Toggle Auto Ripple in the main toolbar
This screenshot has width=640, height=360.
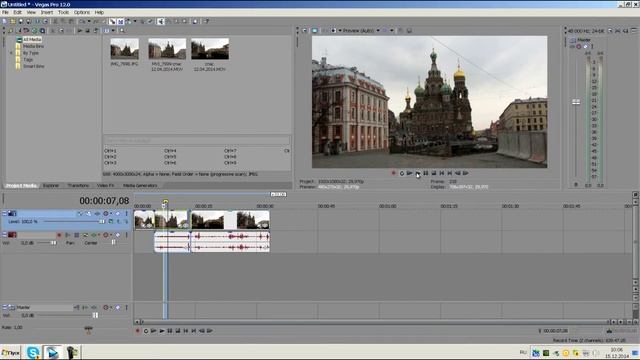(129, 21)
